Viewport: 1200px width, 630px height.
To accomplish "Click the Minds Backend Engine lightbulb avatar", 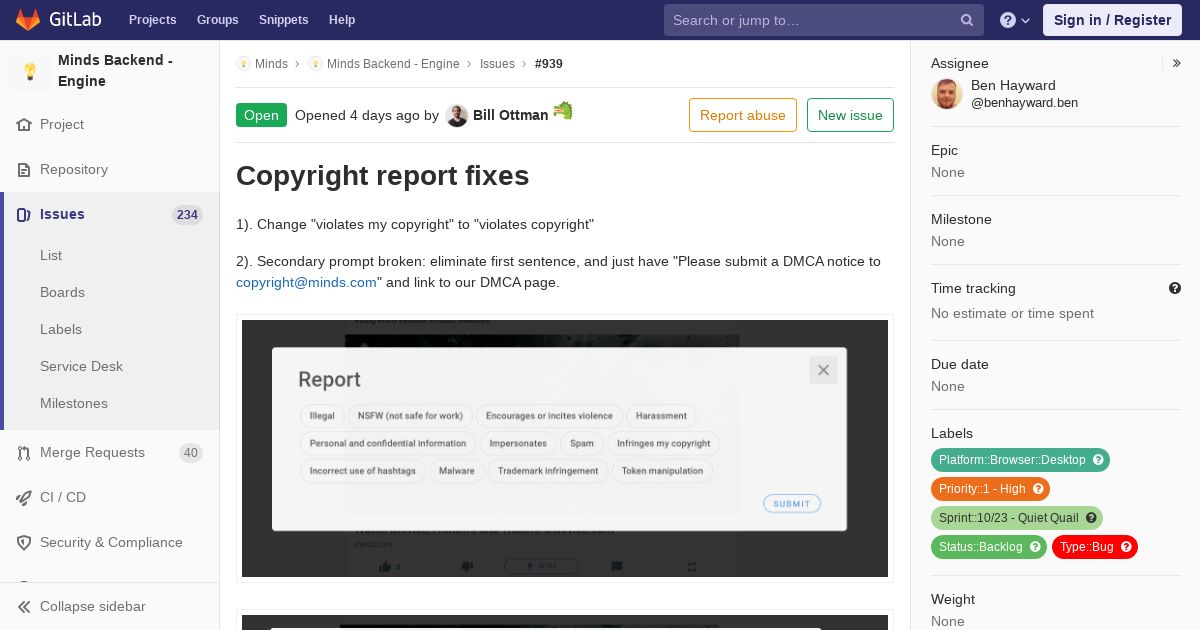I will tap(30, 71).
